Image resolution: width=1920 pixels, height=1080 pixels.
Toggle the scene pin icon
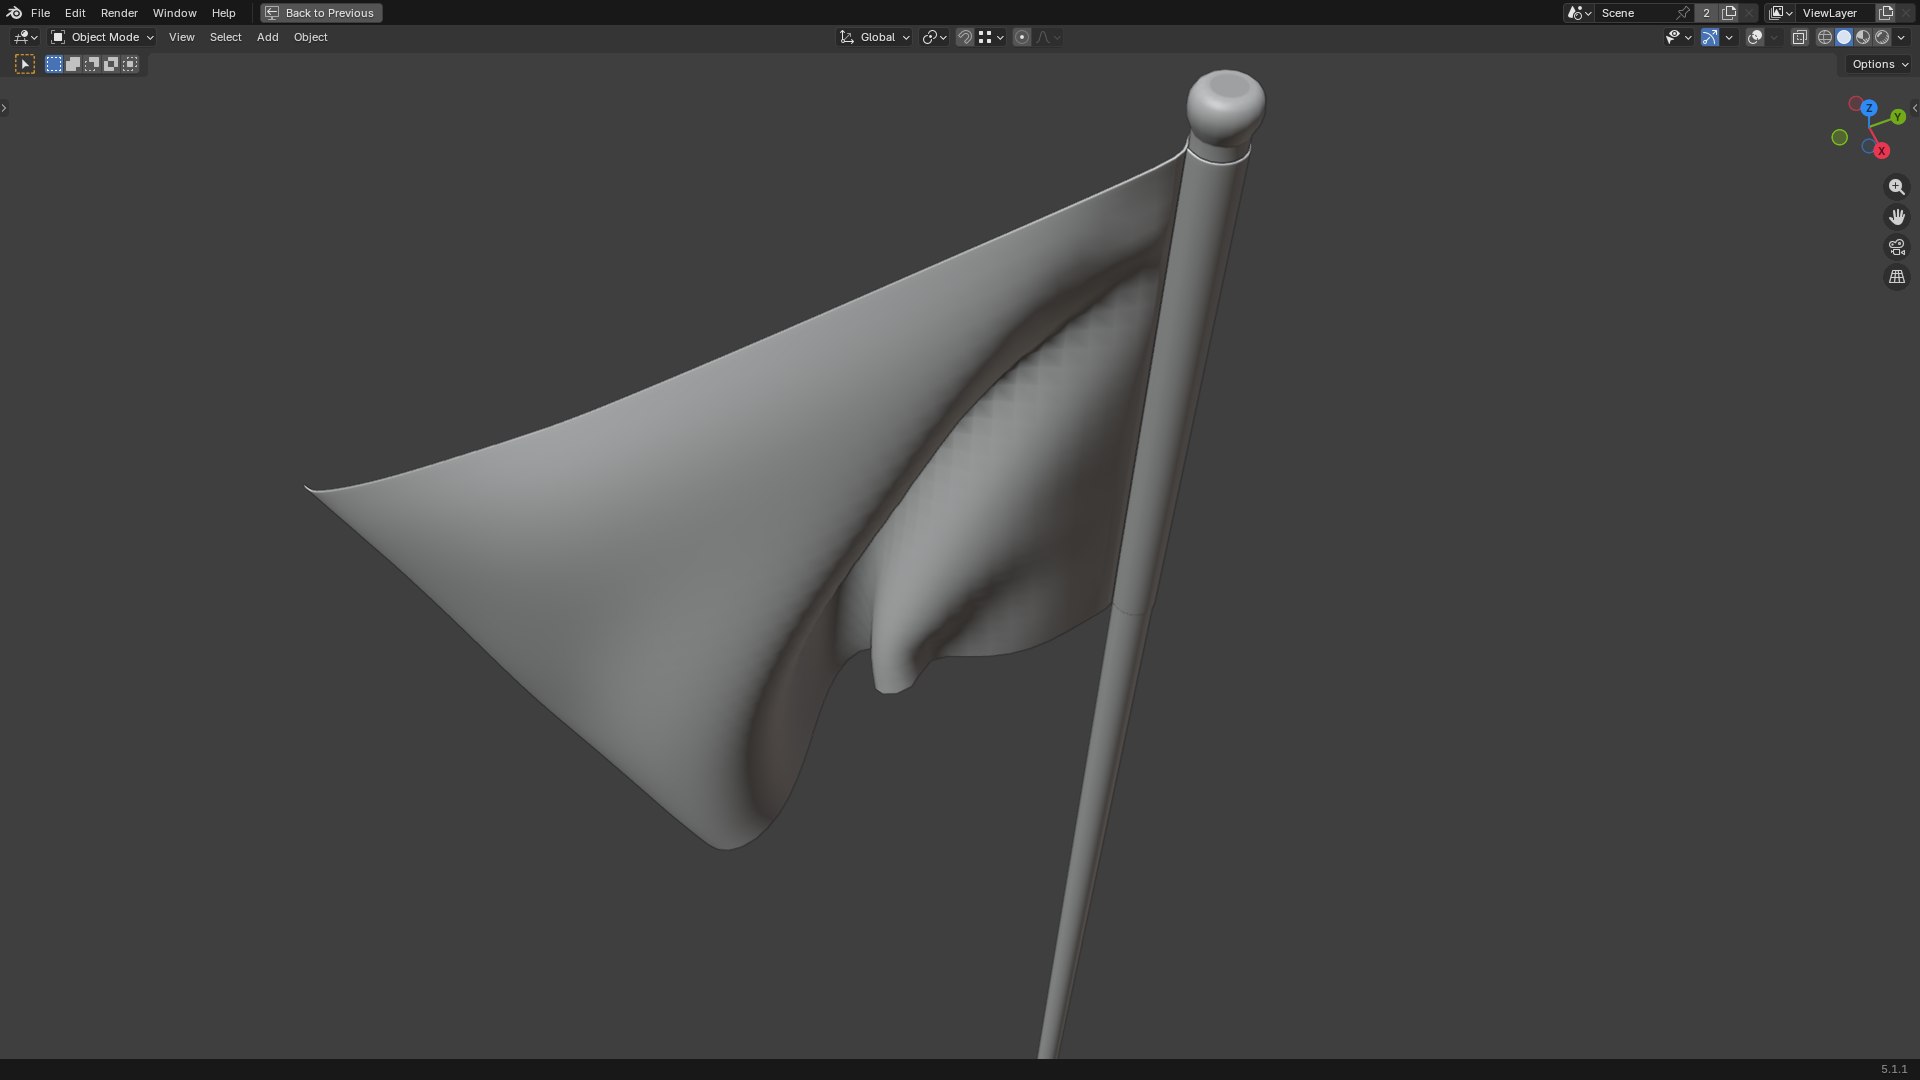[x=1683, y=13]
